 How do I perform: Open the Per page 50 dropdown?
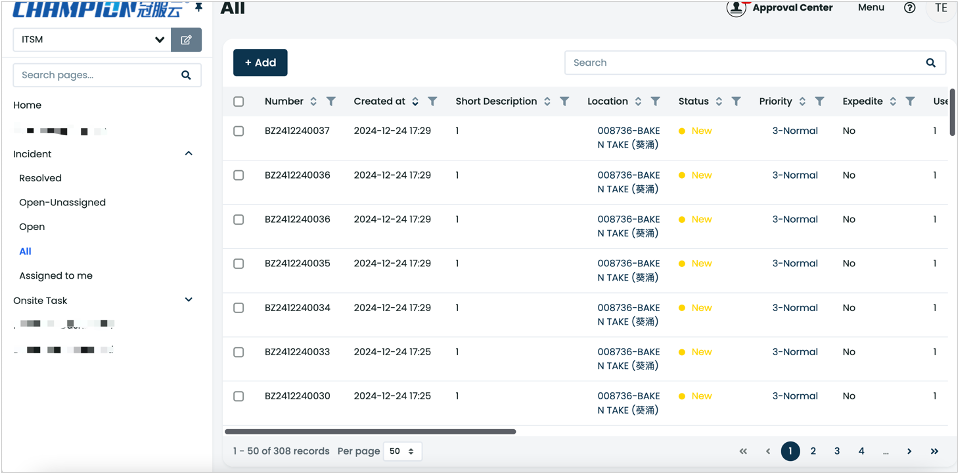(403, 451)
